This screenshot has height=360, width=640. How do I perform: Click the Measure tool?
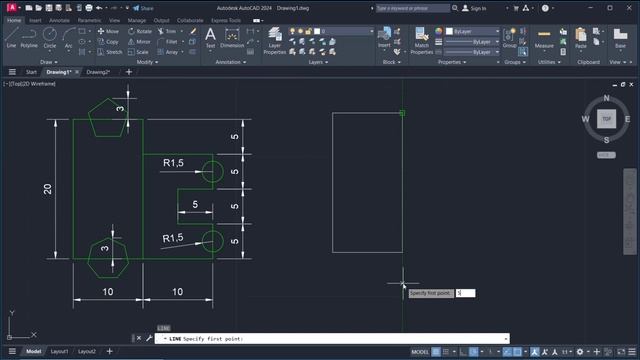[544, 38]
